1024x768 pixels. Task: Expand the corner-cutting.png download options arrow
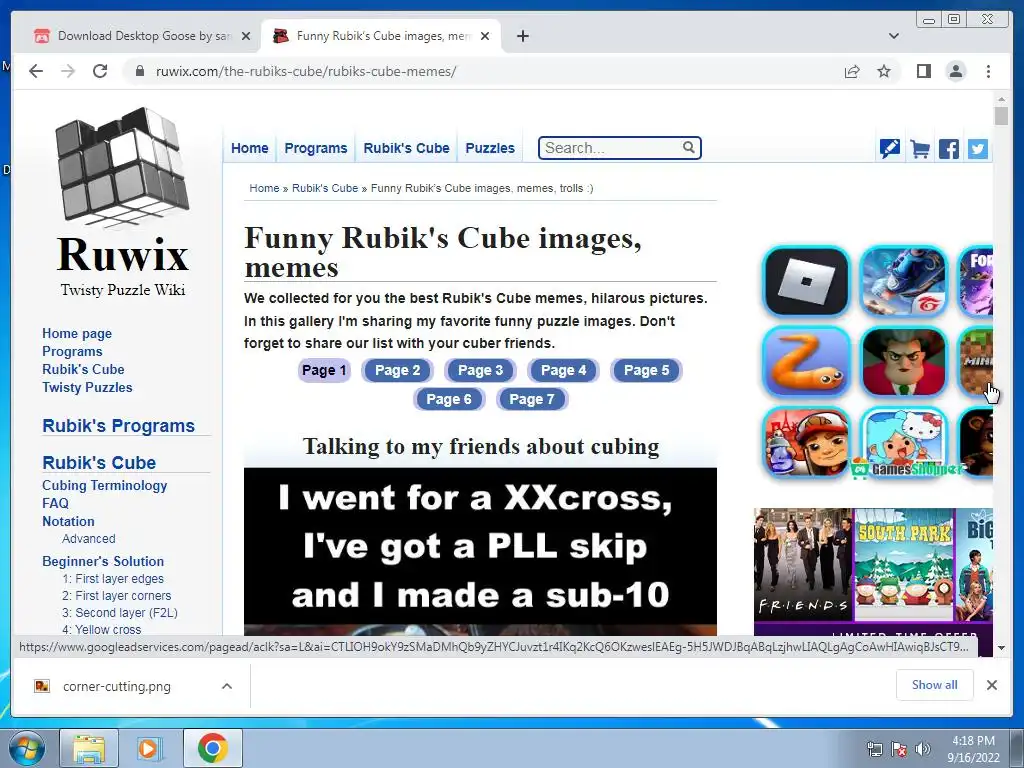click(x=227, y=686)
